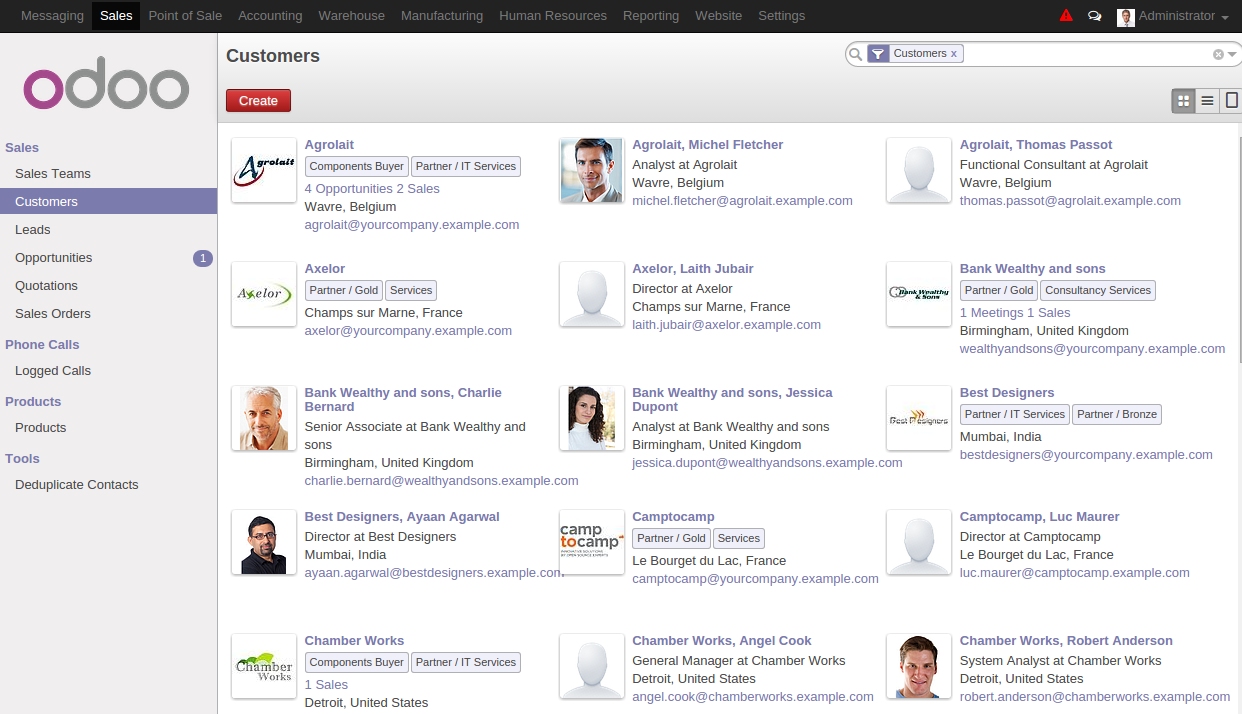Switch to kanban view icon
Screen dimensions: 1242x714
coord(1184,101)
